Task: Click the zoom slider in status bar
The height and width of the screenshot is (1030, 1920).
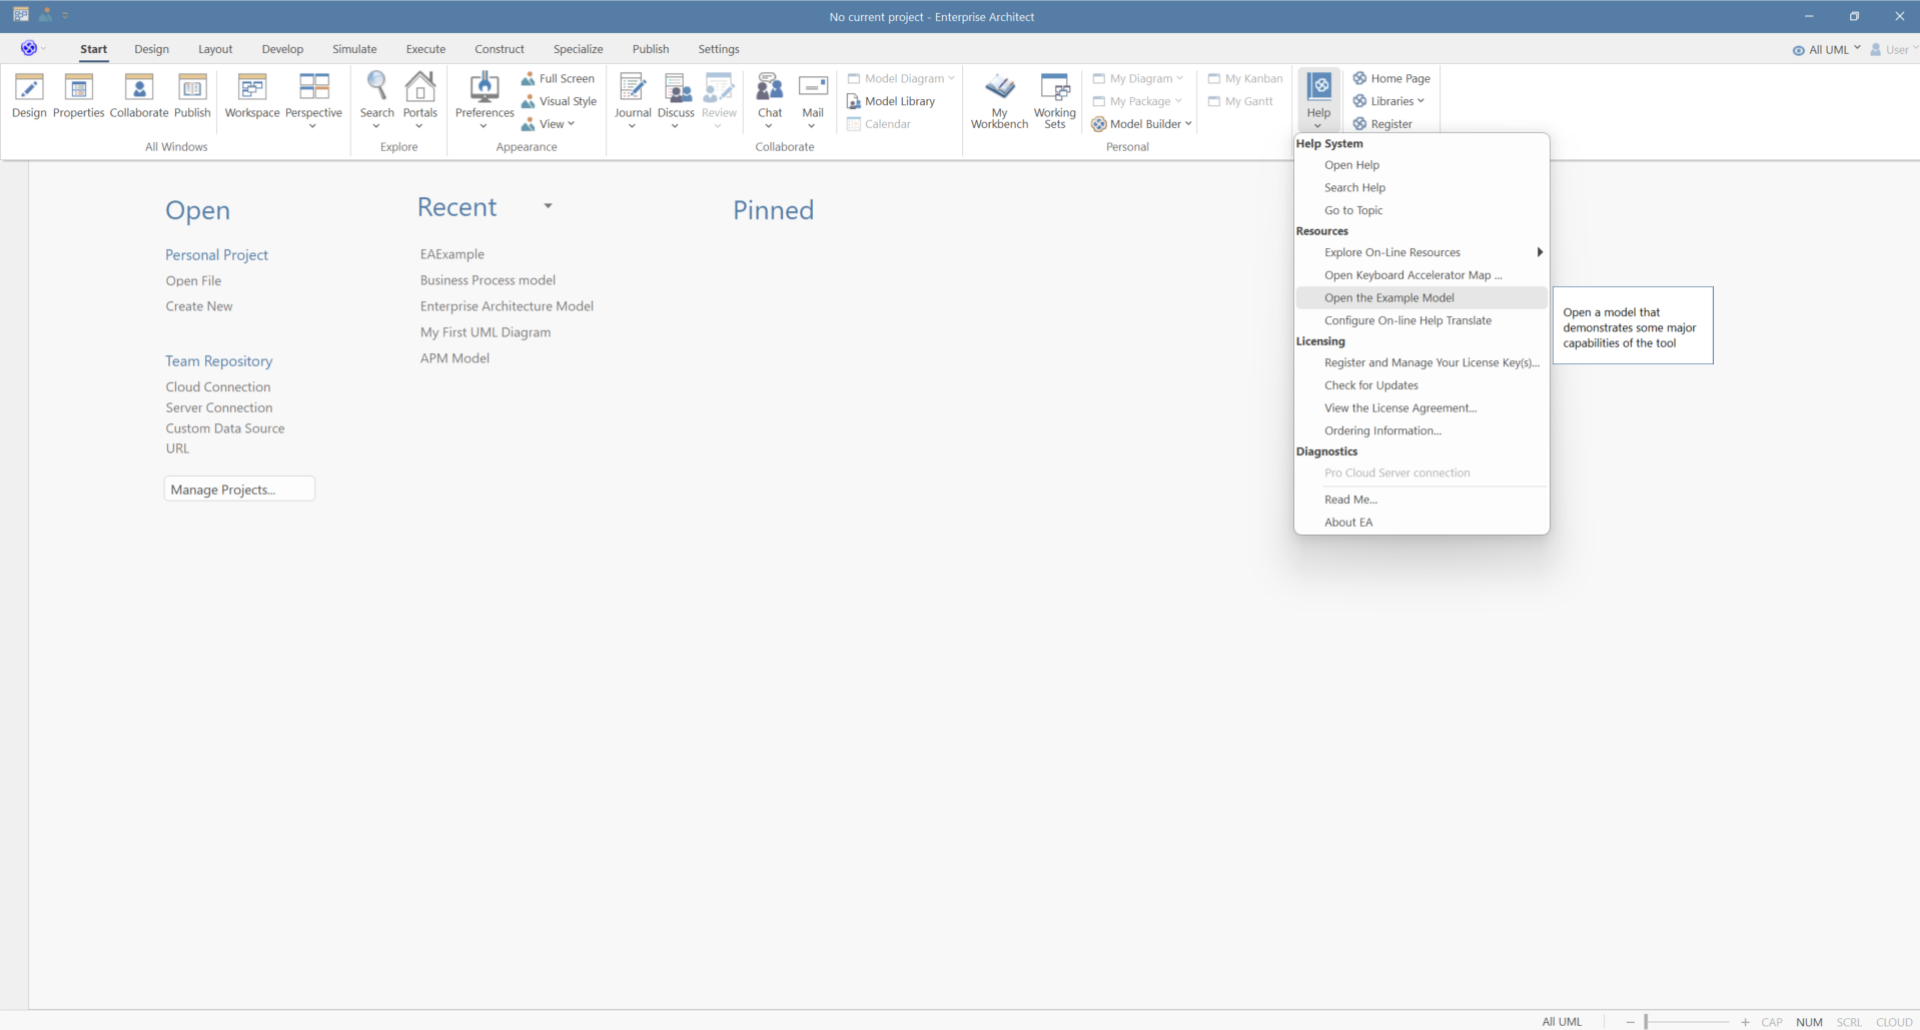Action: (1688, 1022)
